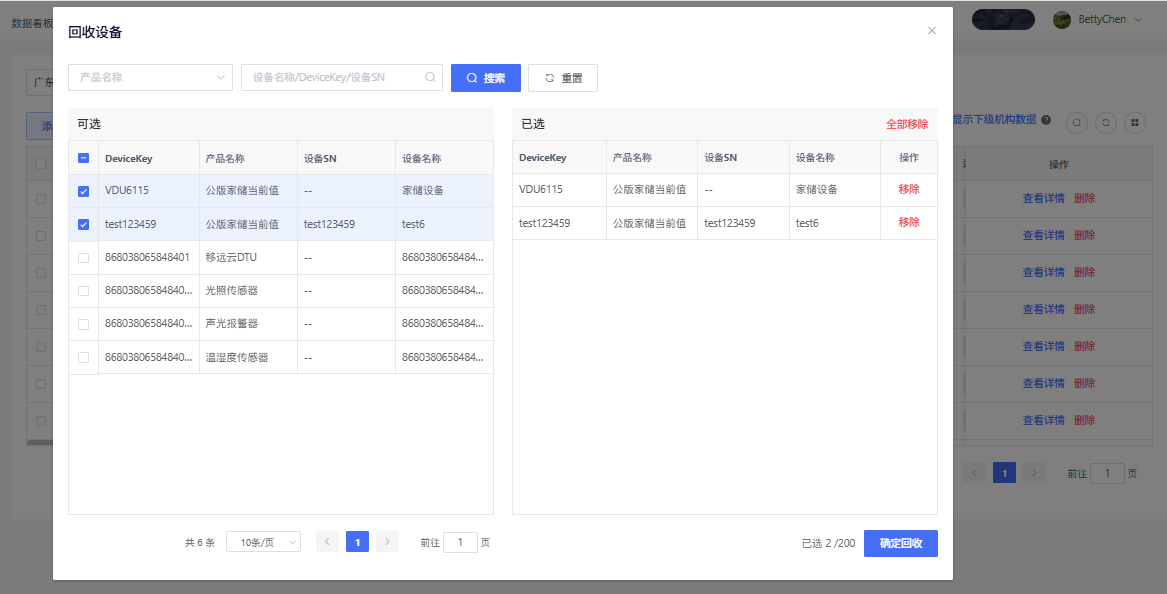Click the 重置 button
Image resolution: width=1167 pixels, height=594 pixels.
click(563, 78)
